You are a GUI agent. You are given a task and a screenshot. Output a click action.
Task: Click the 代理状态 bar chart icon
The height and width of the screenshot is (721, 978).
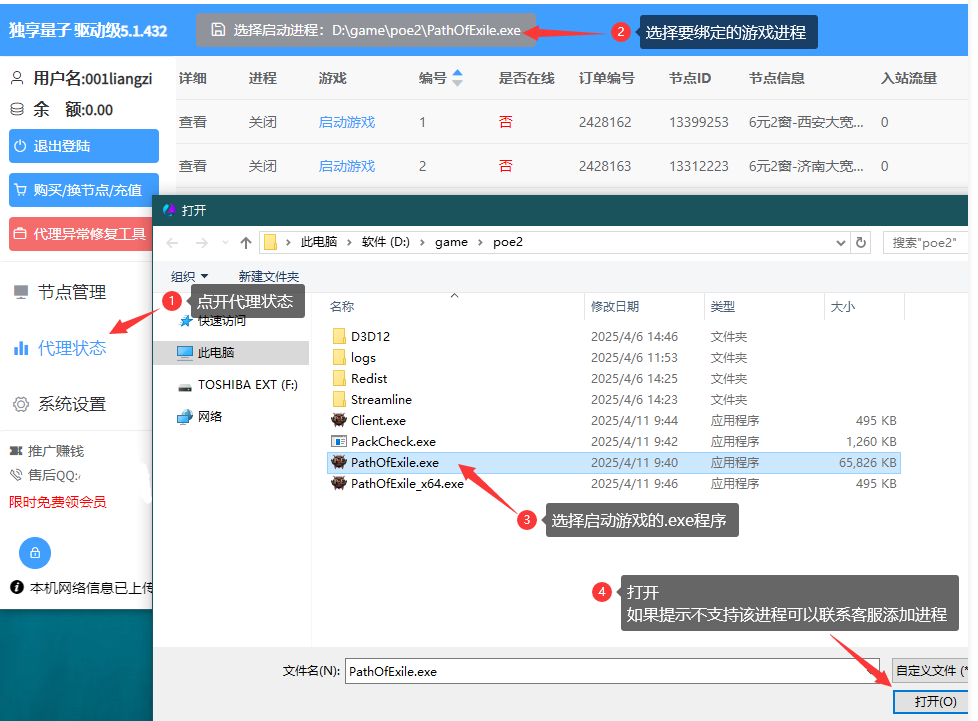point(21,348)
